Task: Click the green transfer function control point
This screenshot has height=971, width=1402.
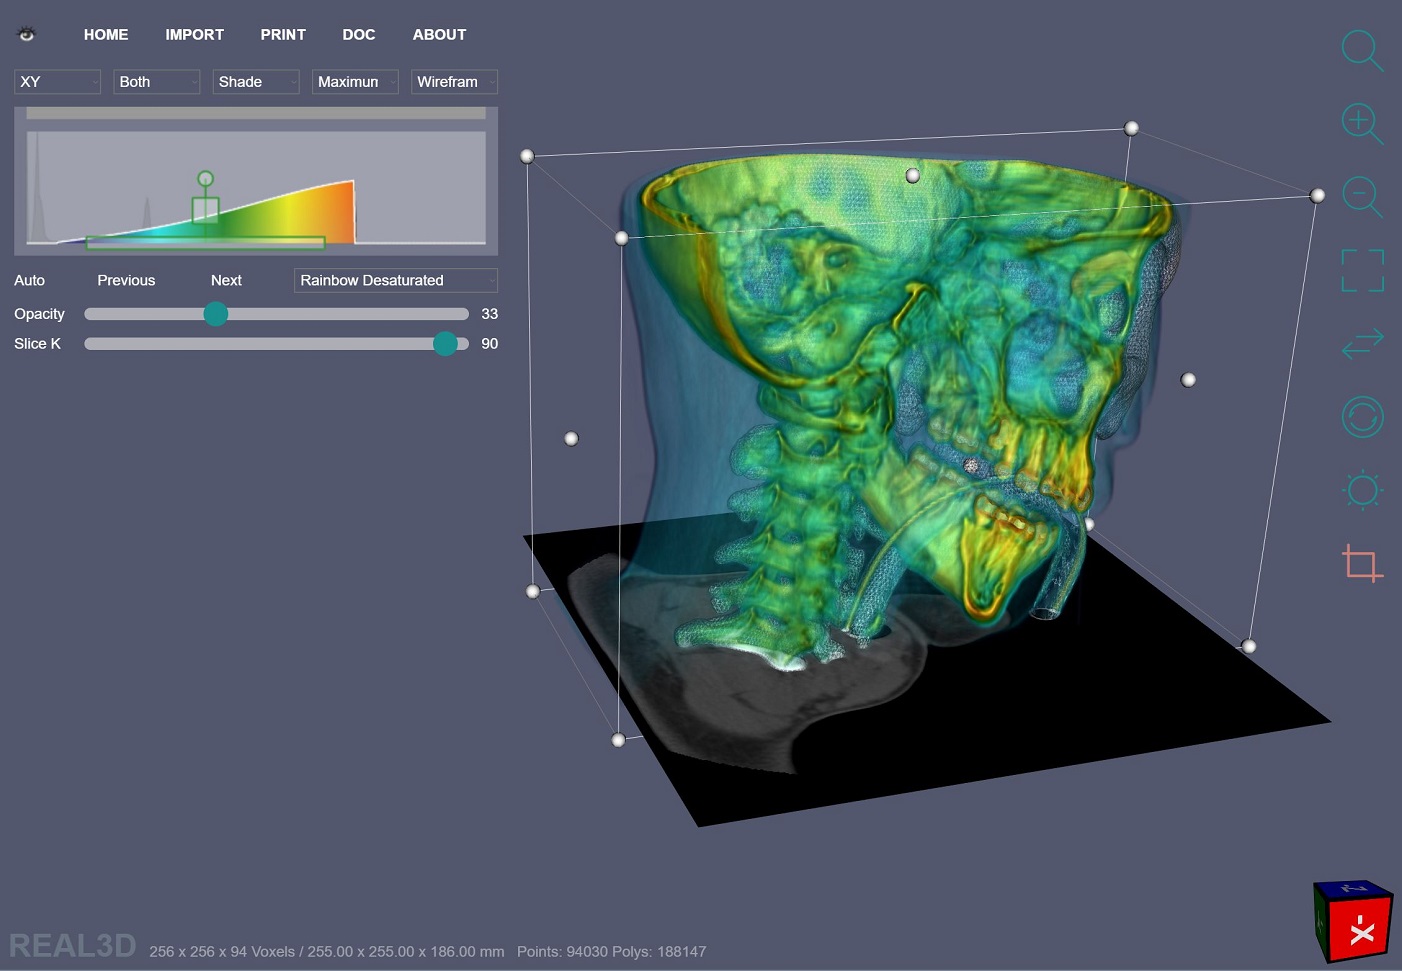Action: point(205,180)
